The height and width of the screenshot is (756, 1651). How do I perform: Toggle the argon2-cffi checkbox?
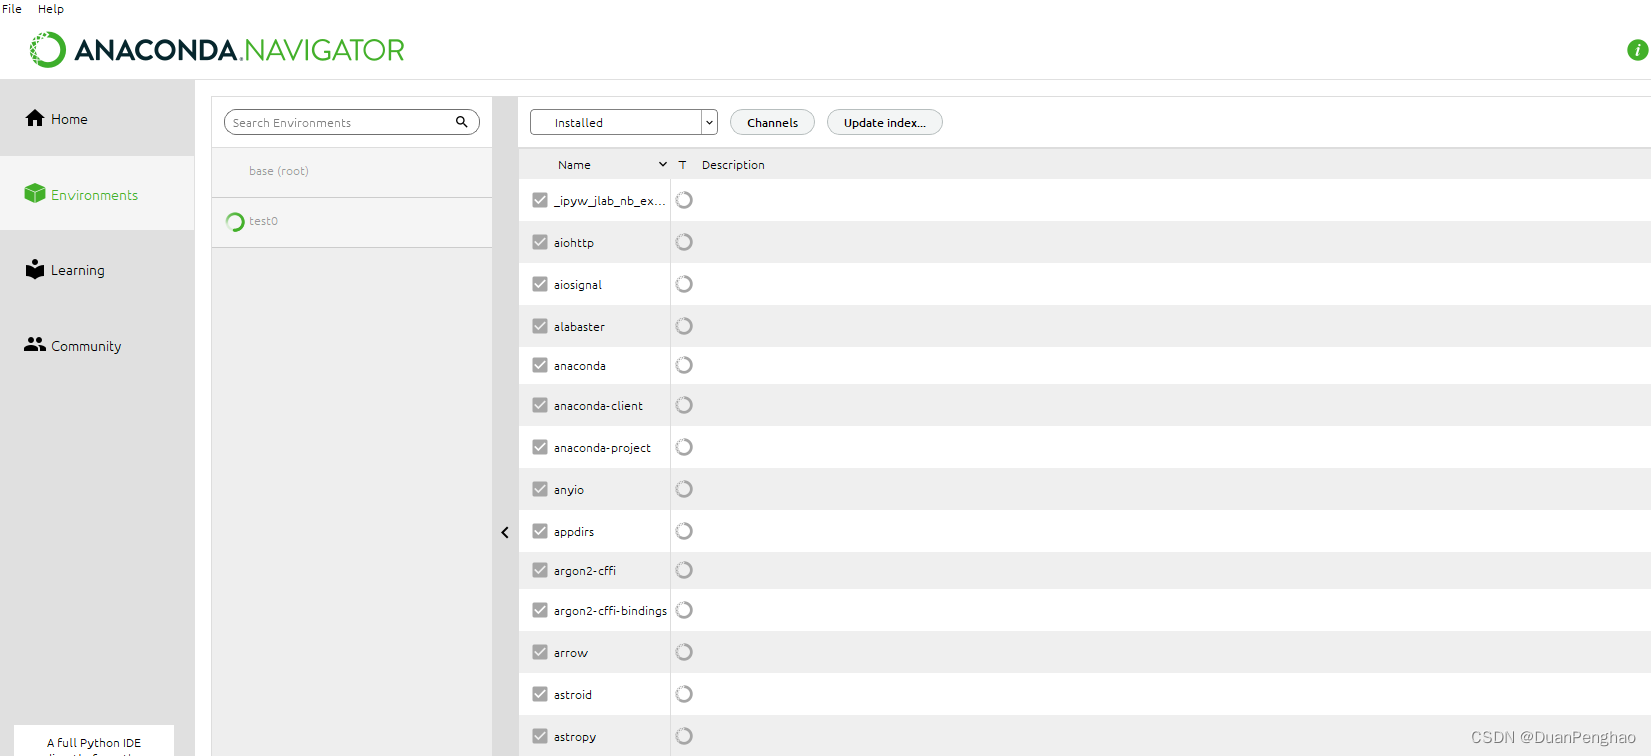(x=540, y=570)
